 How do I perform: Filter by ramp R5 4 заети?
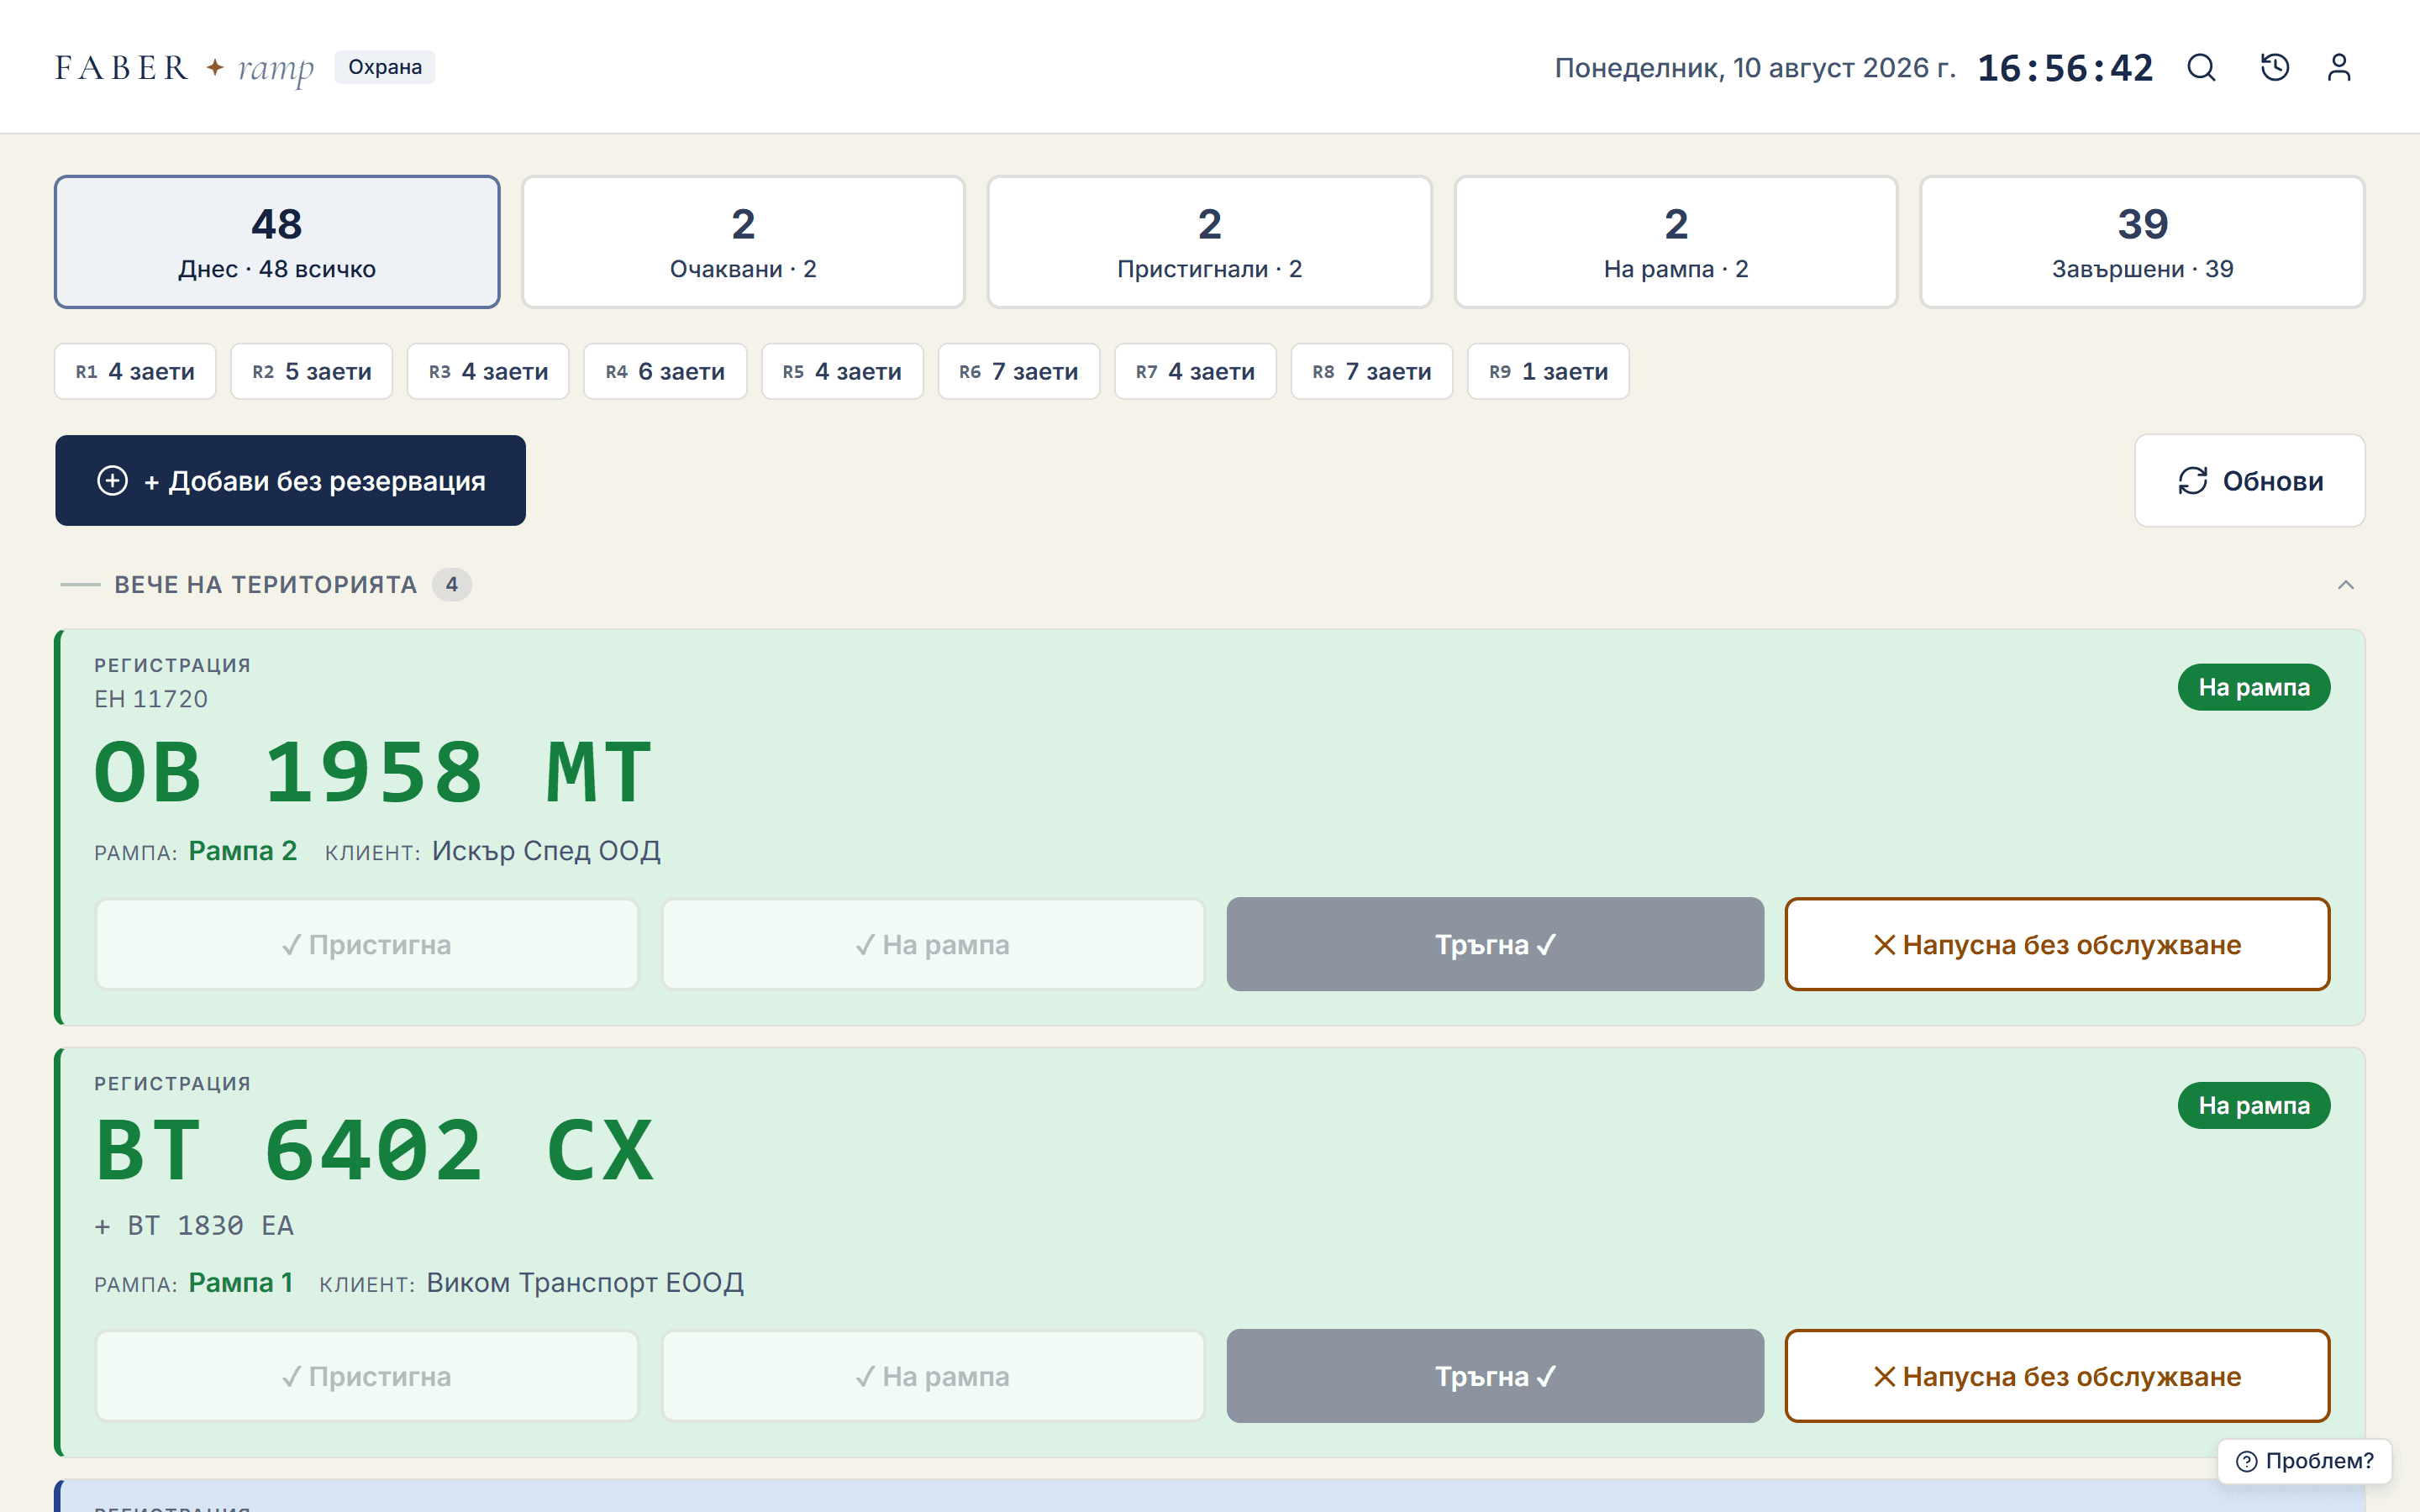pyautogui.click(x=842, y=372)
